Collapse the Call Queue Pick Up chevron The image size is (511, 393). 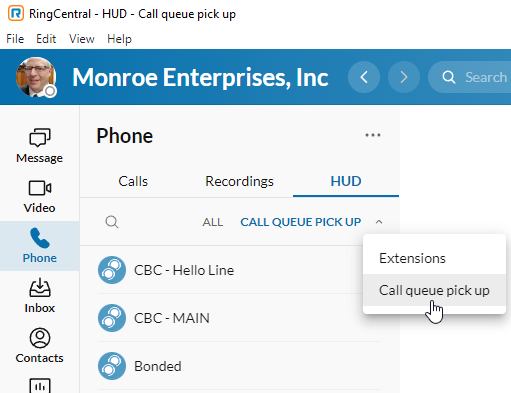point(379,222)
